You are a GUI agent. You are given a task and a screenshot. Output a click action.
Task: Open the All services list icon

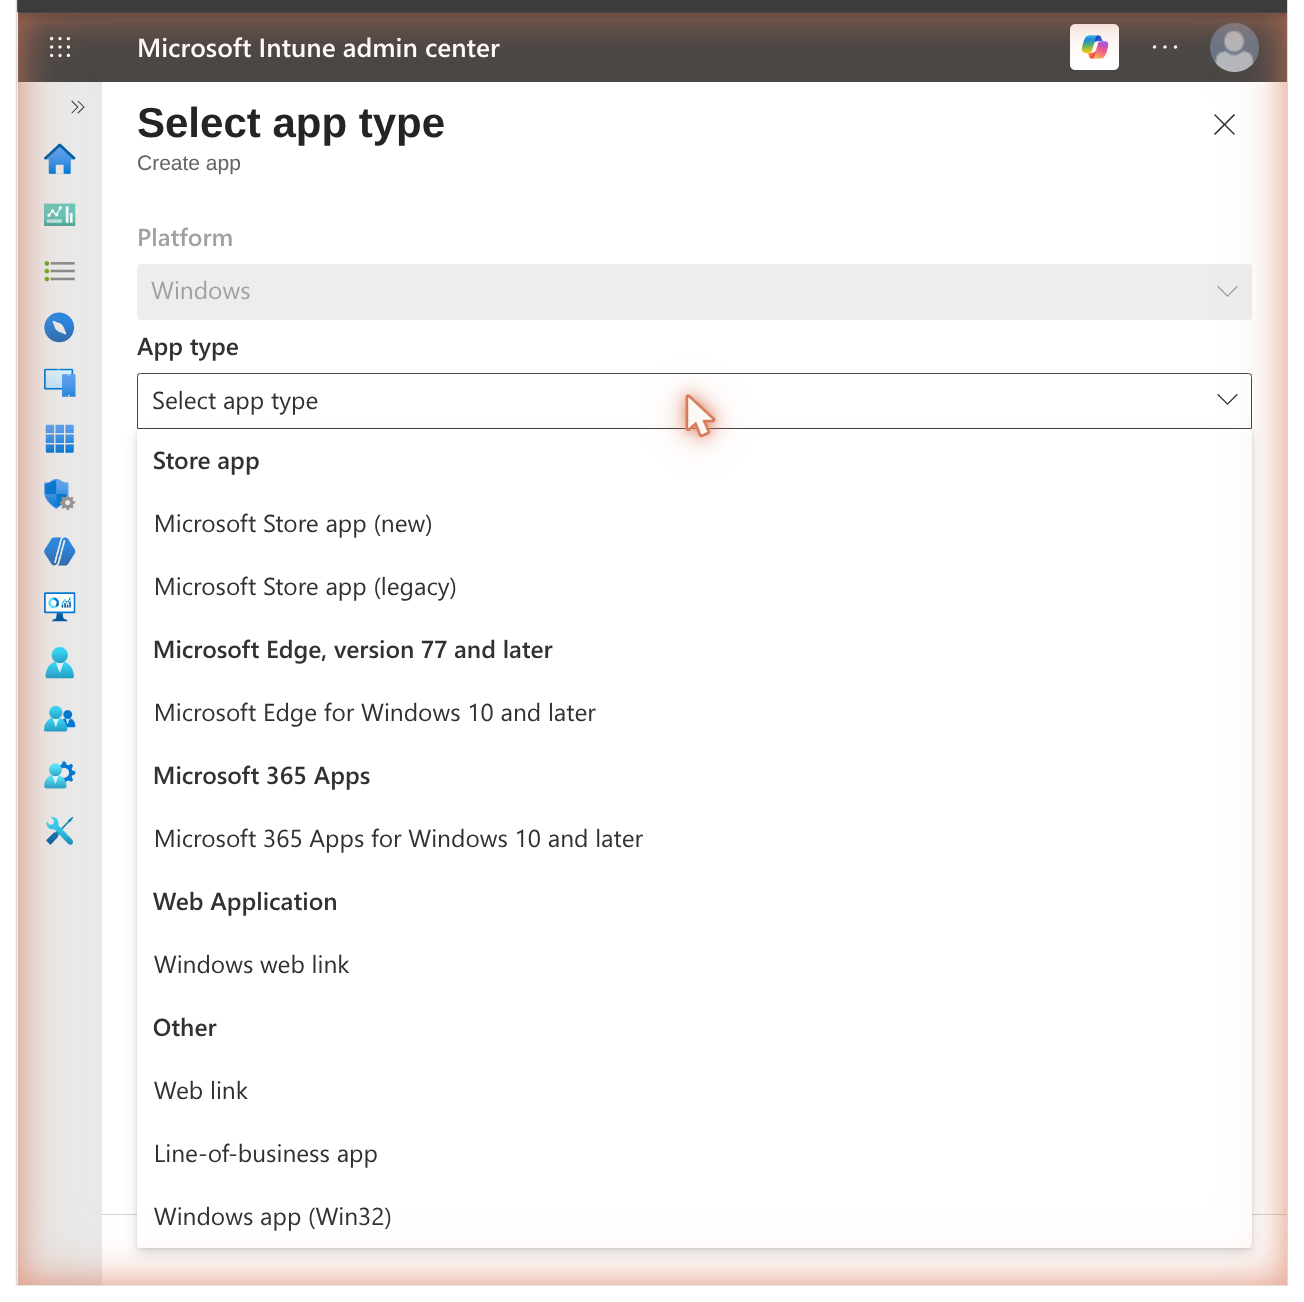click(x=60, y=271)
